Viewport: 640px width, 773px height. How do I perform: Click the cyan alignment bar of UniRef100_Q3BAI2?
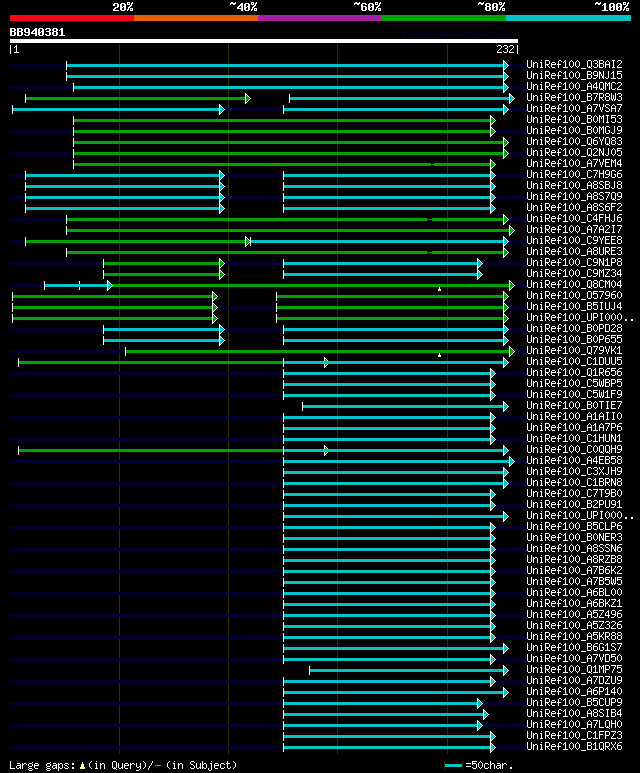(x=285, y=65)
